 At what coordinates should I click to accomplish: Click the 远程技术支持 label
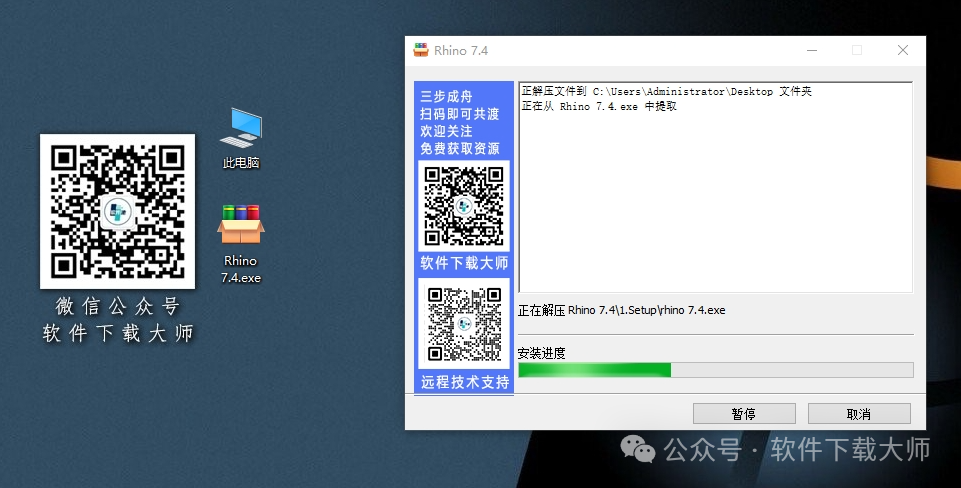[x=465, y=382]
